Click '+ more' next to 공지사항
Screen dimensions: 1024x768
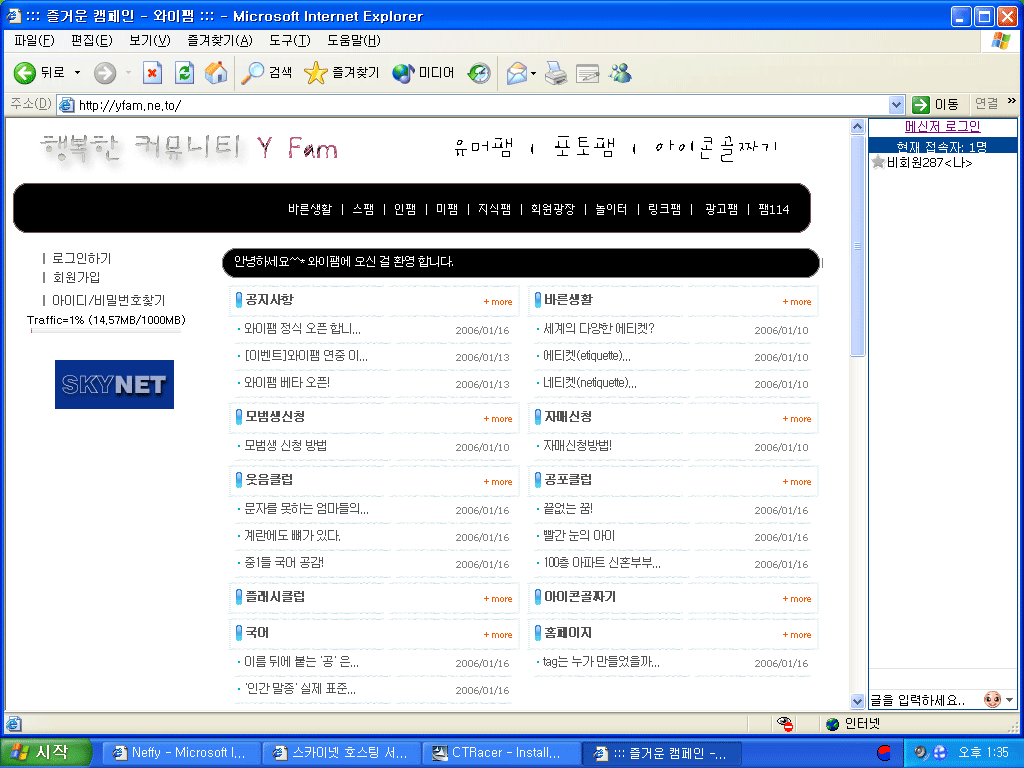click(x=498, y=301)
